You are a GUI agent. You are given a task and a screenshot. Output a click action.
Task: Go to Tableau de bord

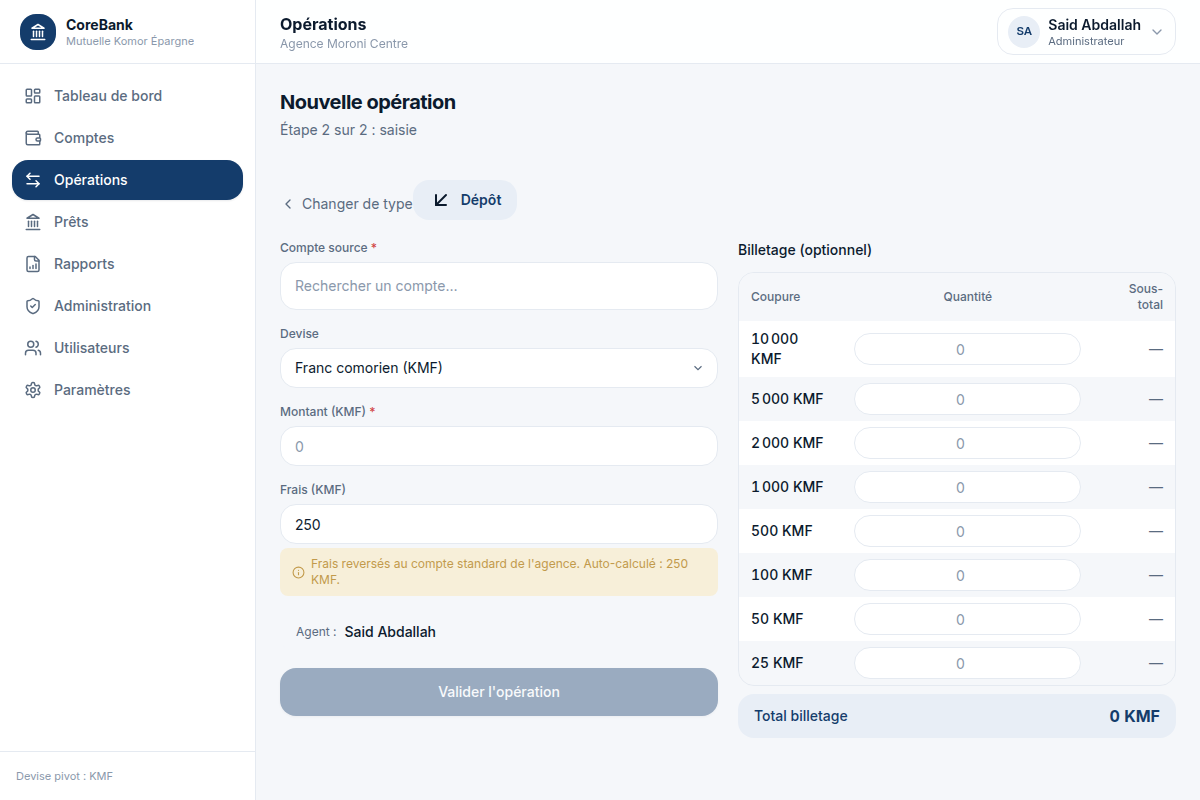(x=127, y=96)
